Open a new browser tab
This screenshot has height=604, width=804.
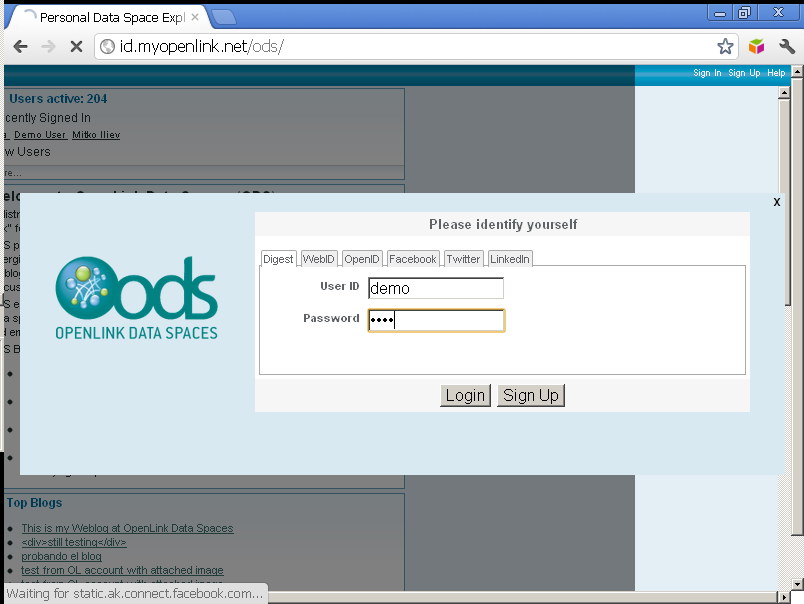pos(224,17)
